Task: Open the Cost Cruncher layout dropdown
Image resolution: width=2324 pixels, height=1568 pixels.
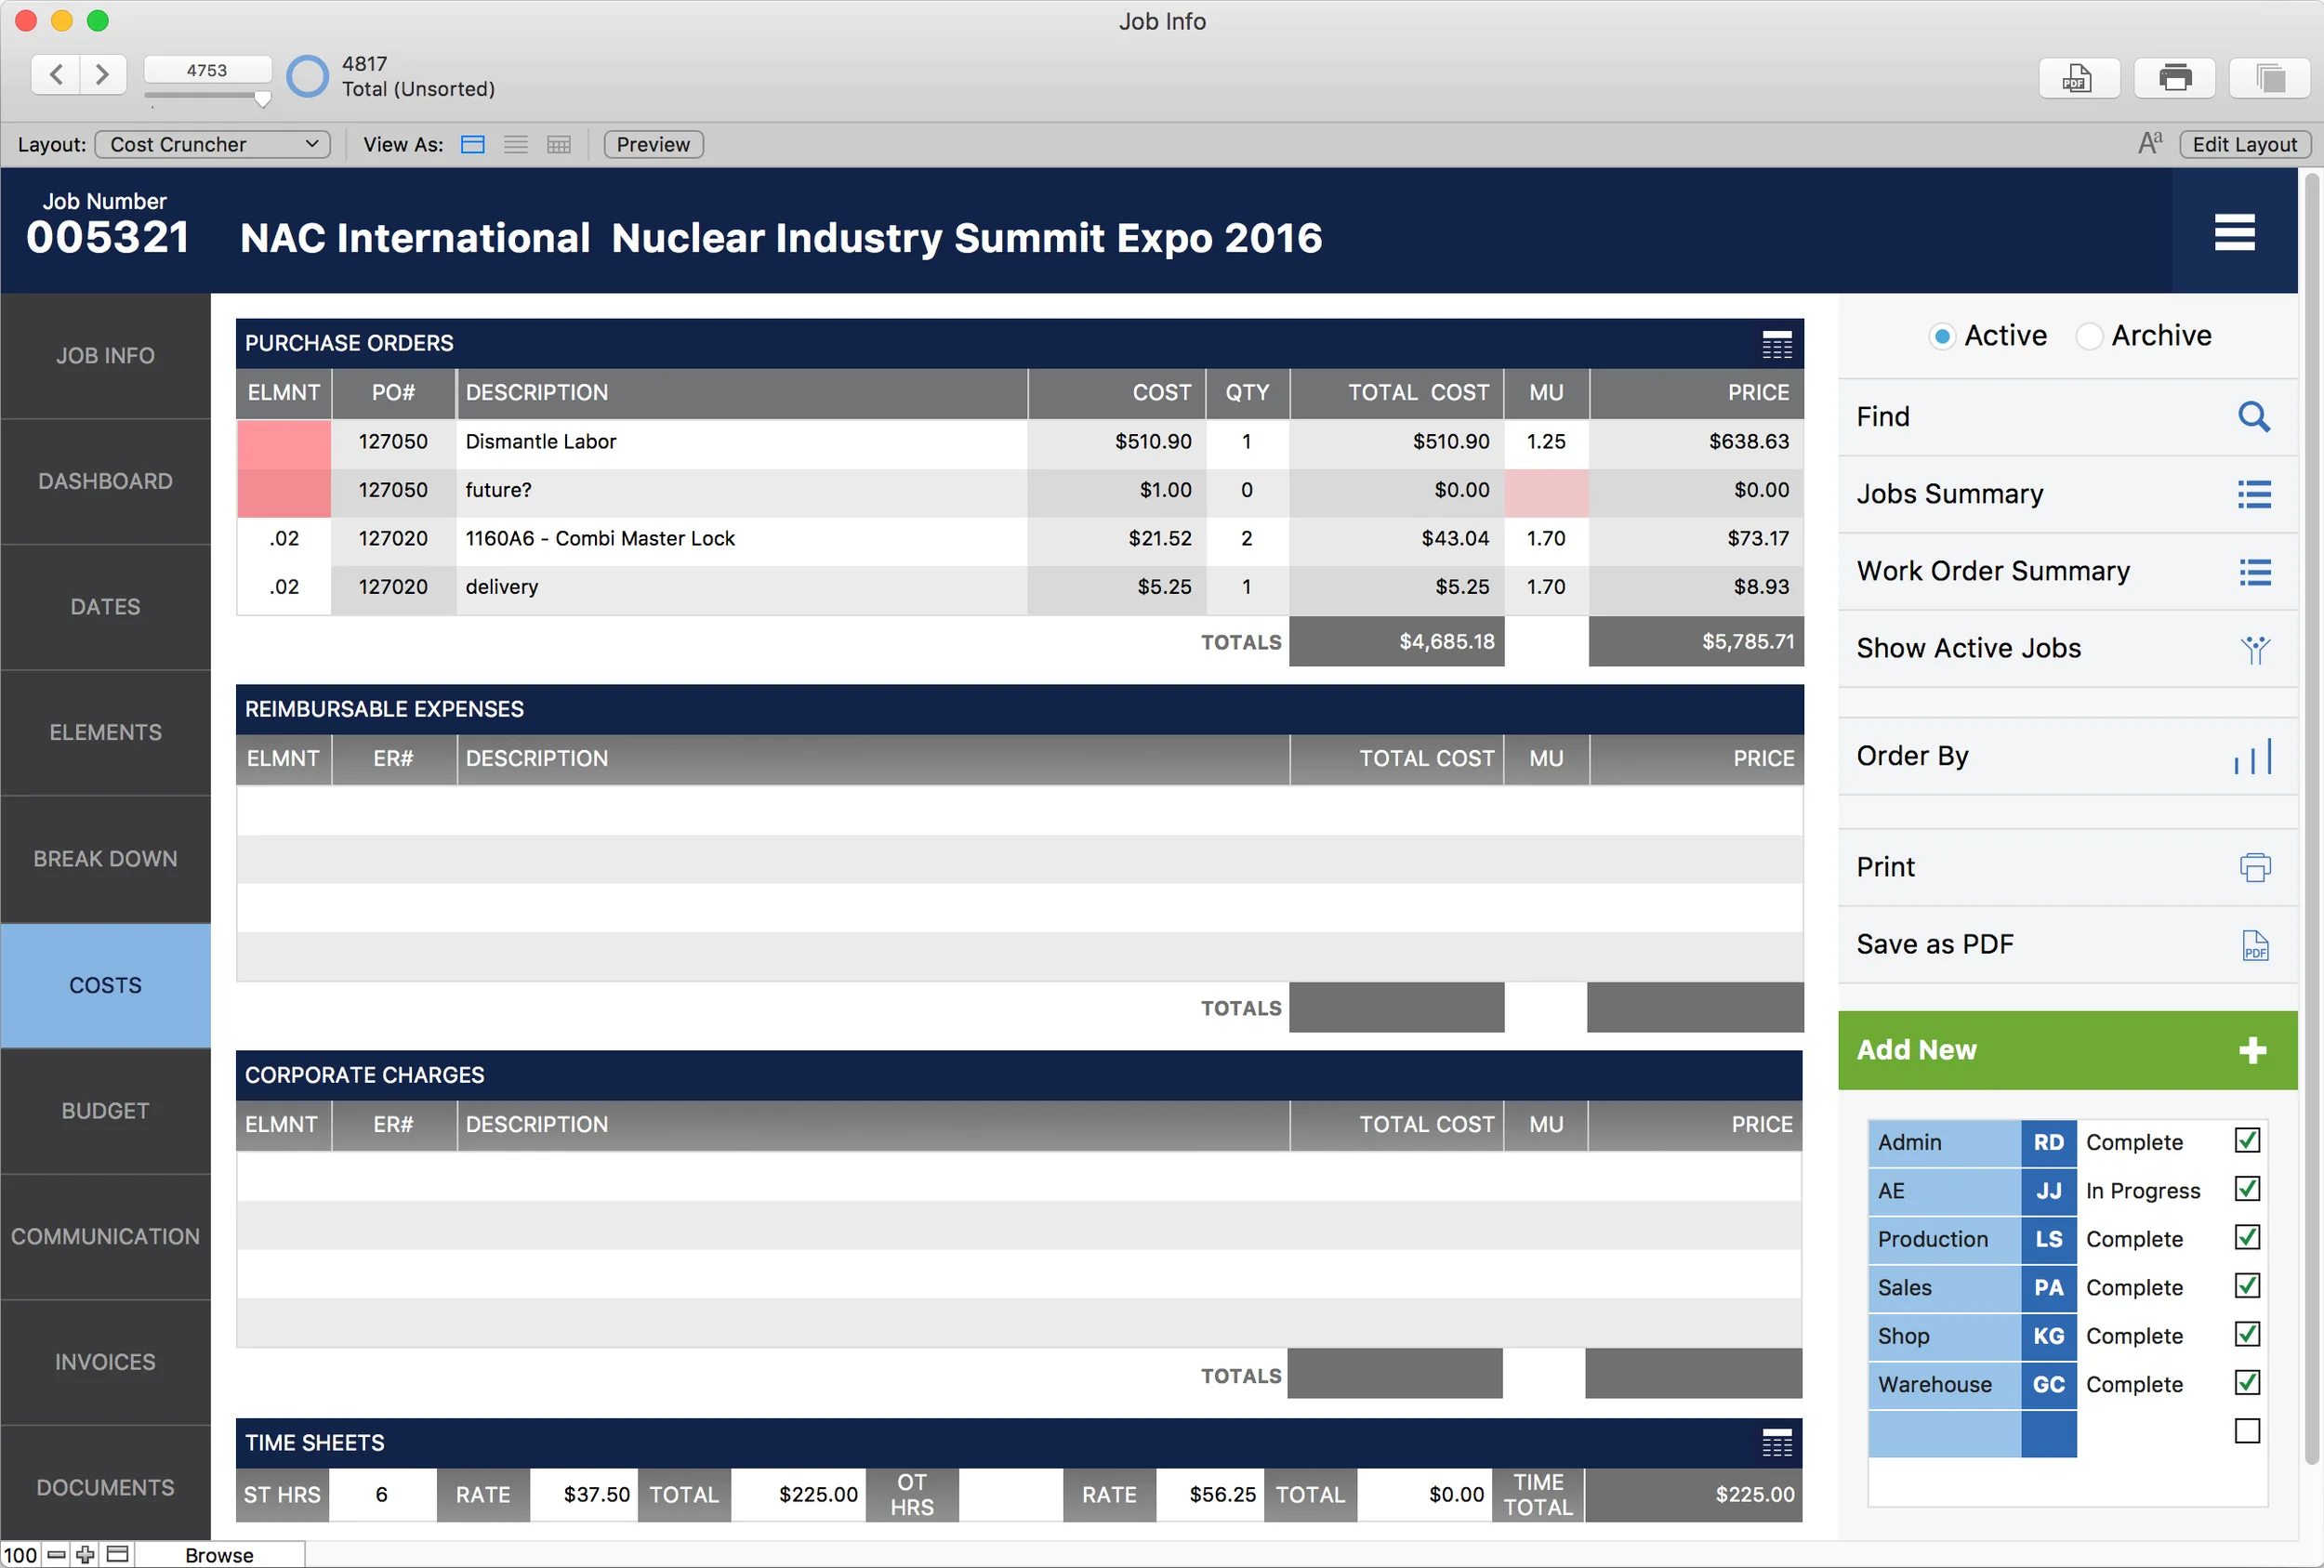Action: tap(212, 144)
